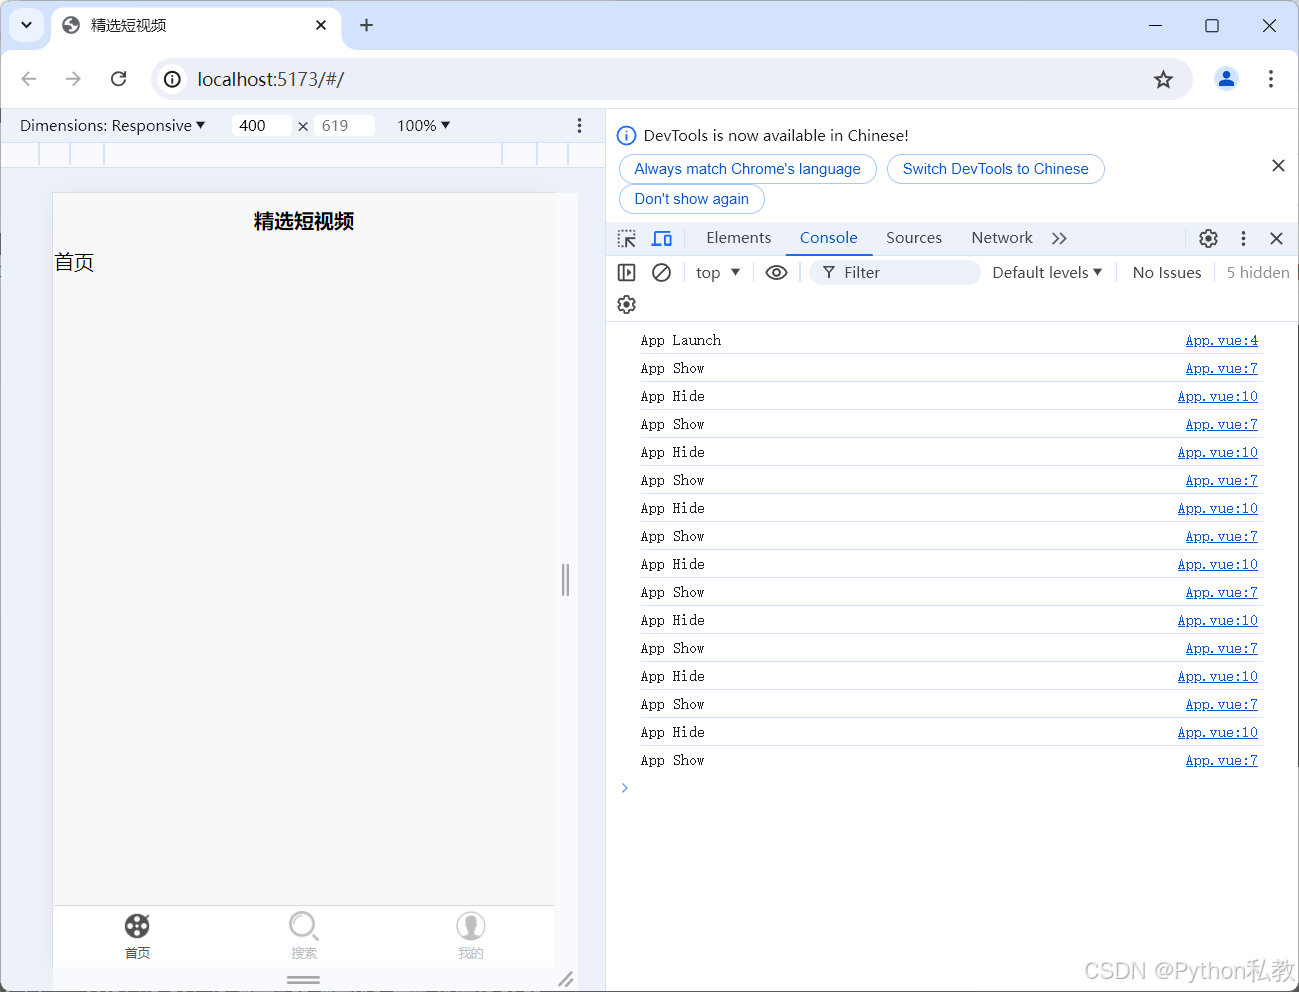Close the 精选短视频 tab

coord(321,25)
